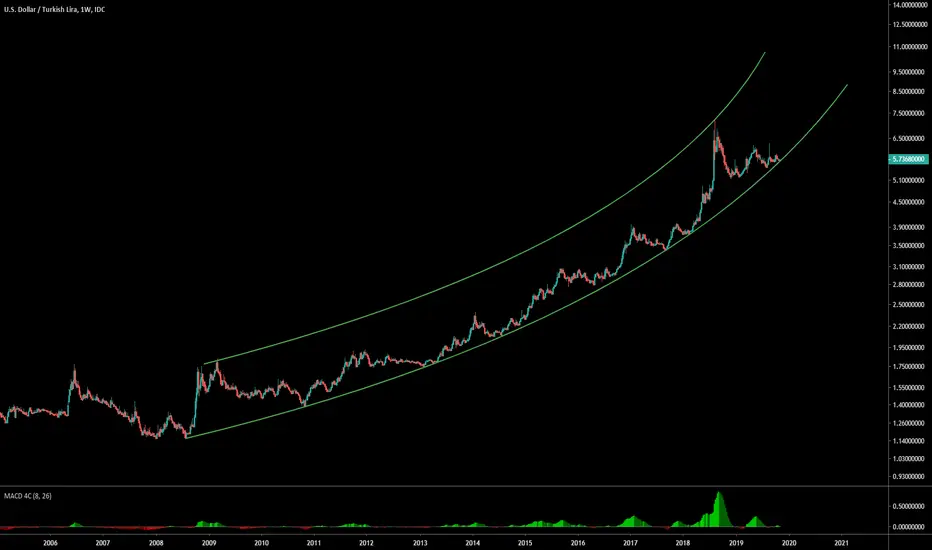
Task: Click the 2017 label on time axis
Action: tap(631, 543)
